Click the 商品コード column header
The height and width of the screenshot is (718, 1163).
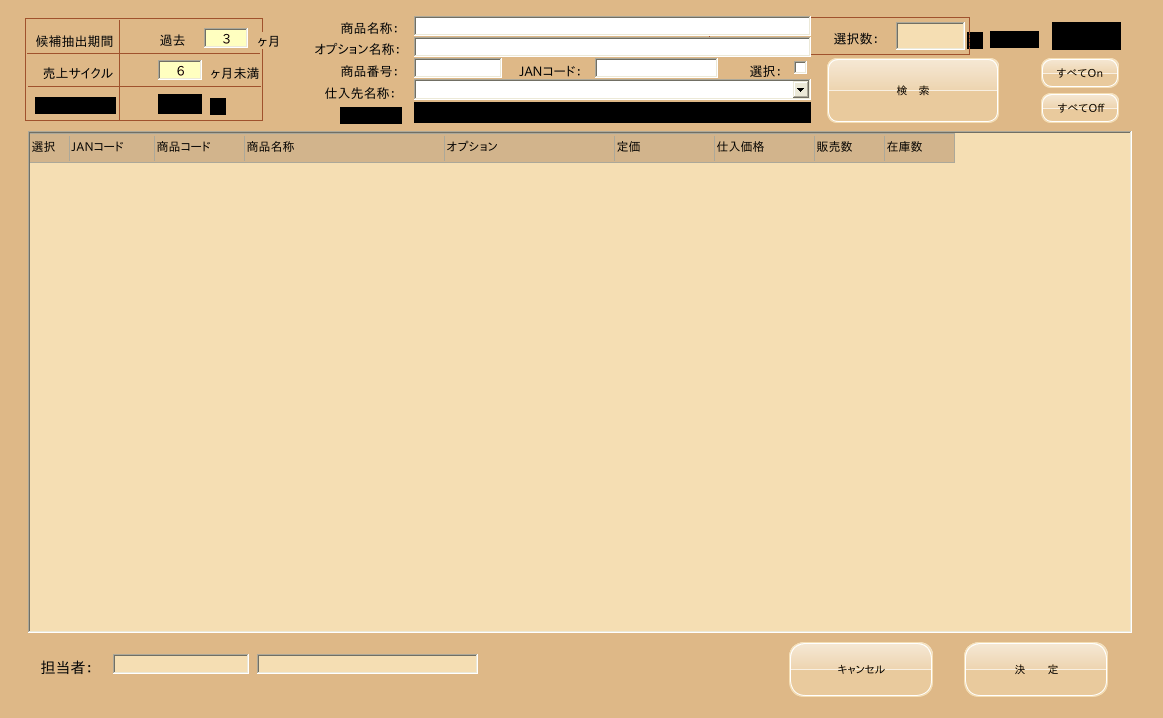point(199,148)
